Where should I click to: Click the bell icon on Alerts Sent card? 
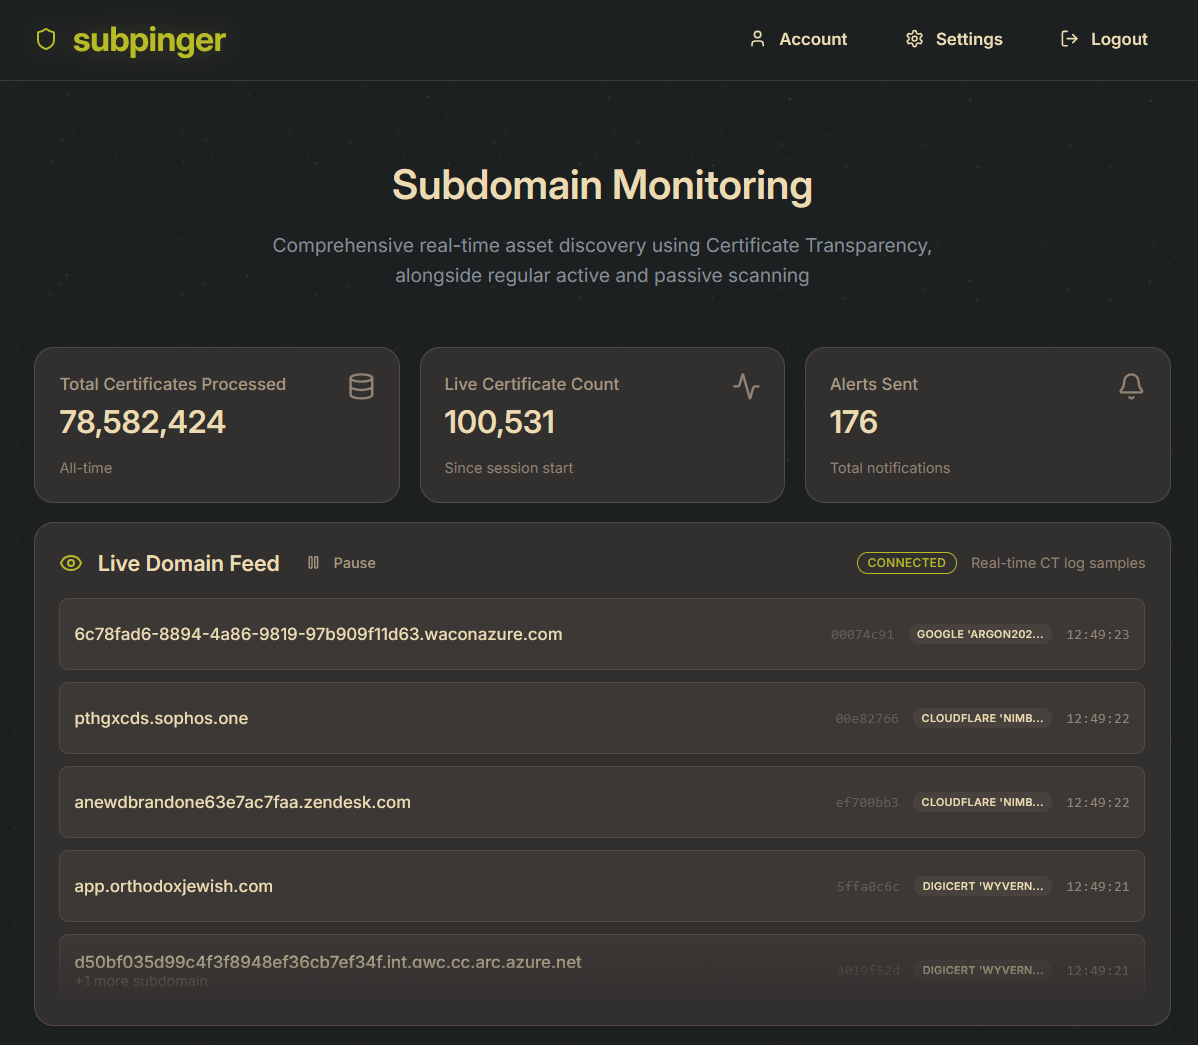pyautogui.click(x=1131, y=386)
